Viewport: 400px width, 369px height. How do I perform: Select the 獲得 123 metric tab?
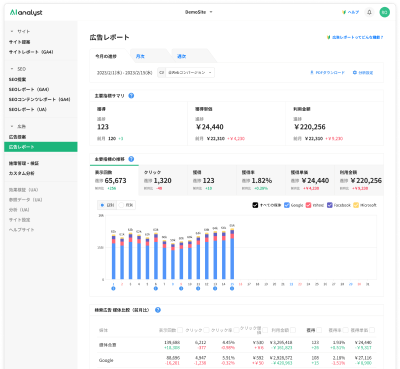pyautogui.click(x=212, y=180)
